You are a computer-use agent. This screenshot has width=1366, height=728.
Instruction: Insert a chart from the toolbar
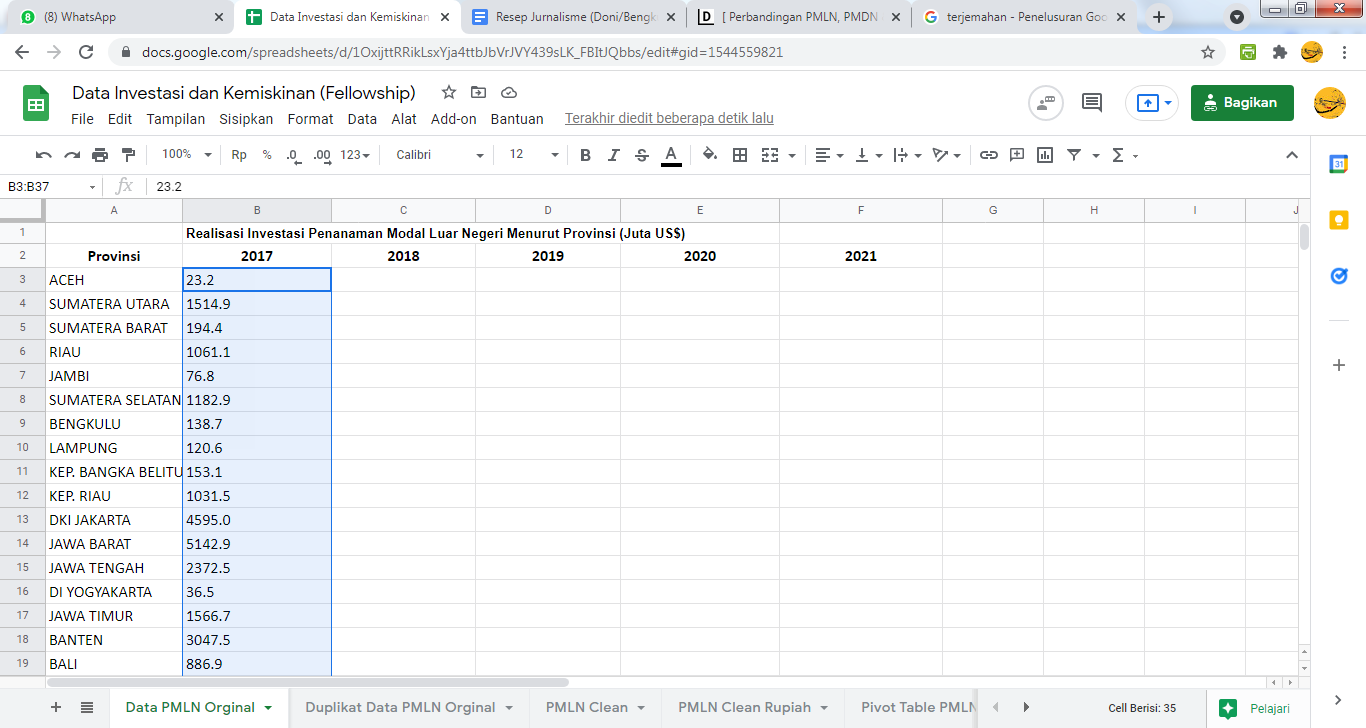coord(1045,155)
